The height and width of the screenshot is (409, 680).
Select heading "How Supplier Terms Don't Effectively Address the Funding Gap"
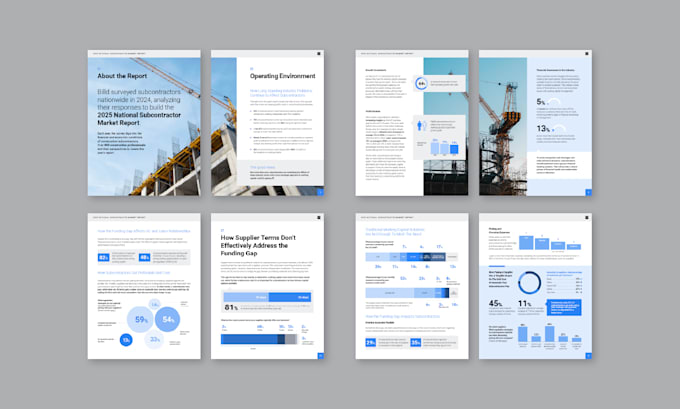[x=258, y=245]
